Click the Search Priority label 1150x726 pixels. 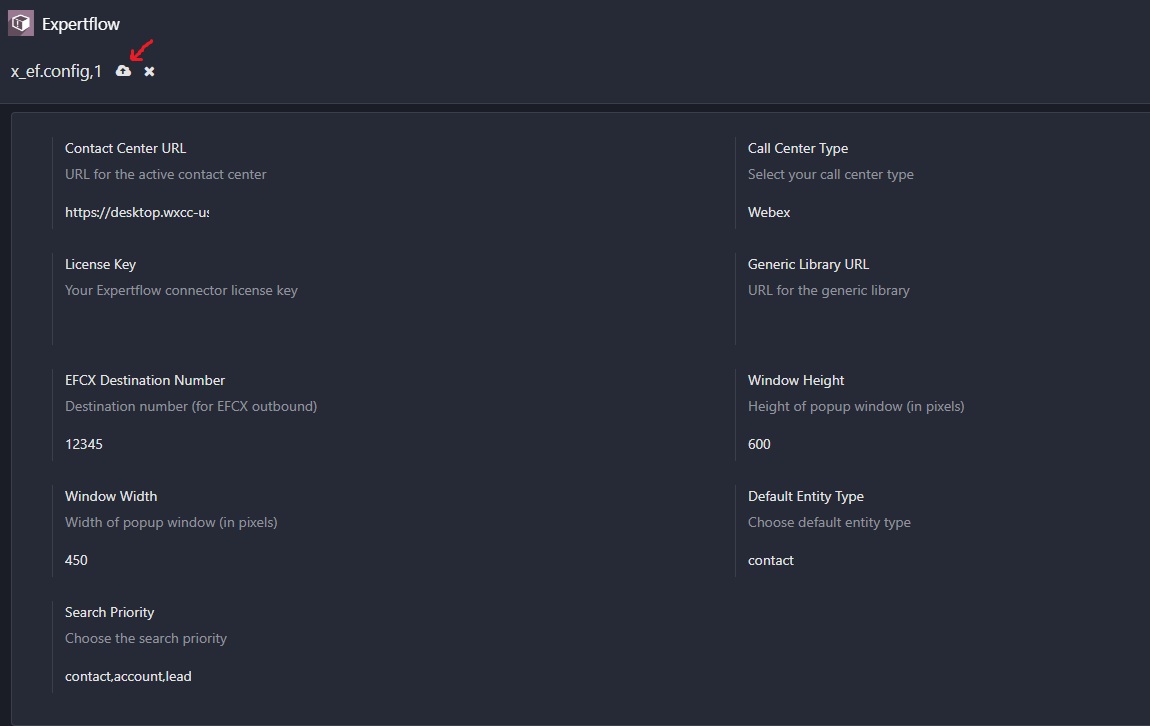point(110,612)
